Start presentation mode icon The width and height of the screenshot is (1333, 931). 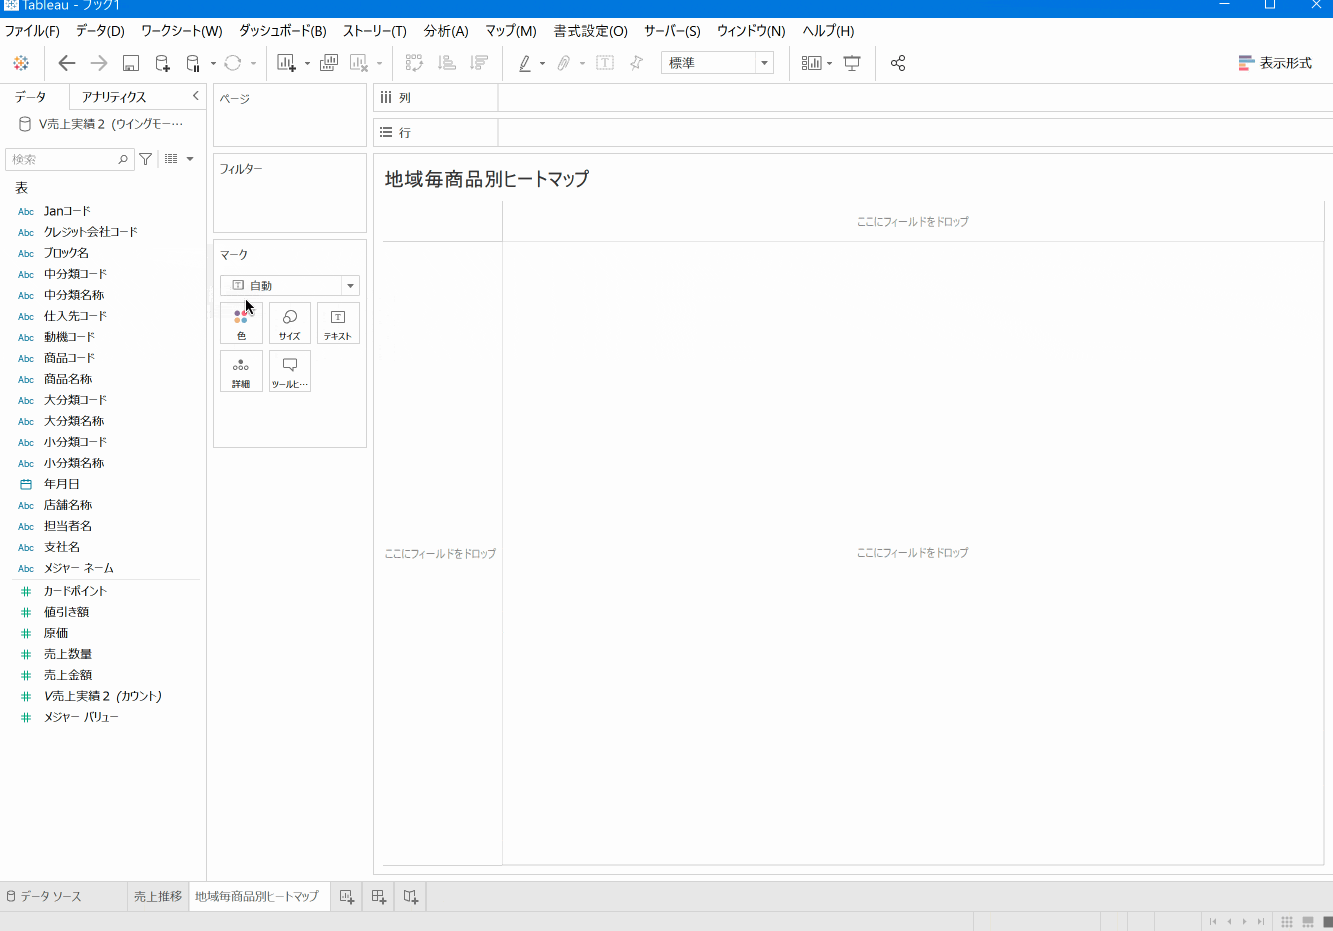pyautogui.click(x=852, y=63)
